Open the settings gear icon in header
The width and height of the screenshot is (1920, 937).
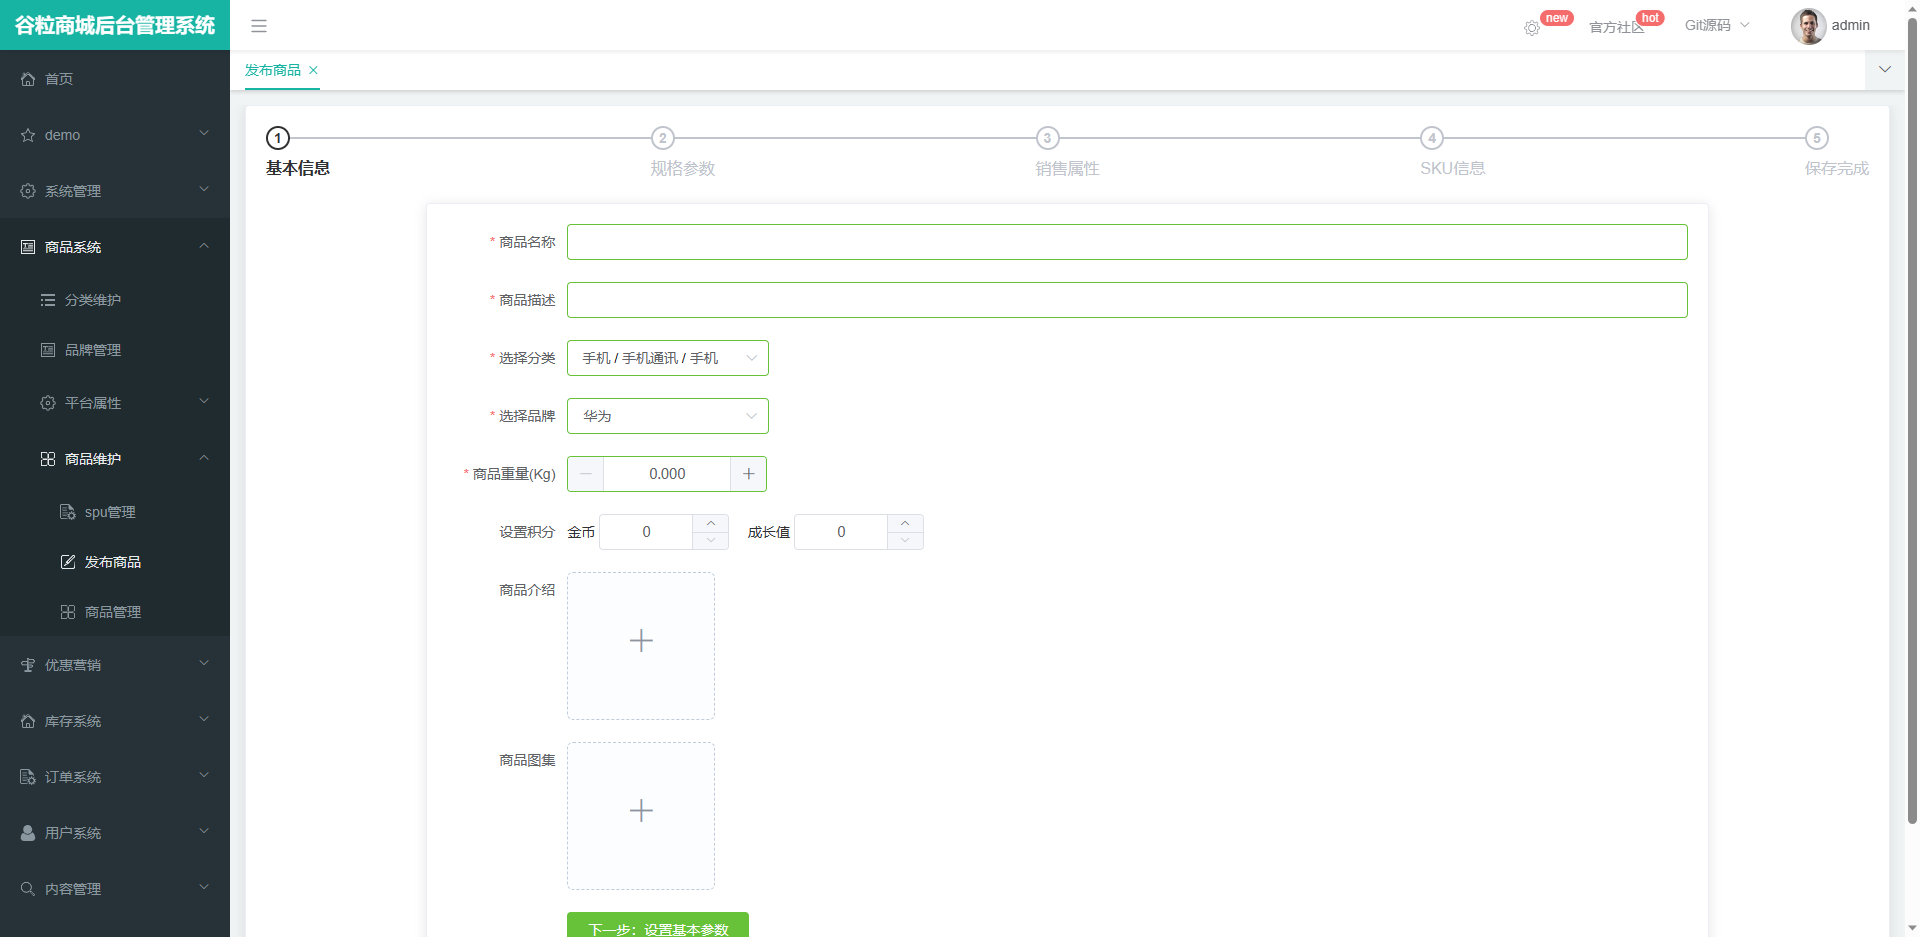[x=1531, y=28]
